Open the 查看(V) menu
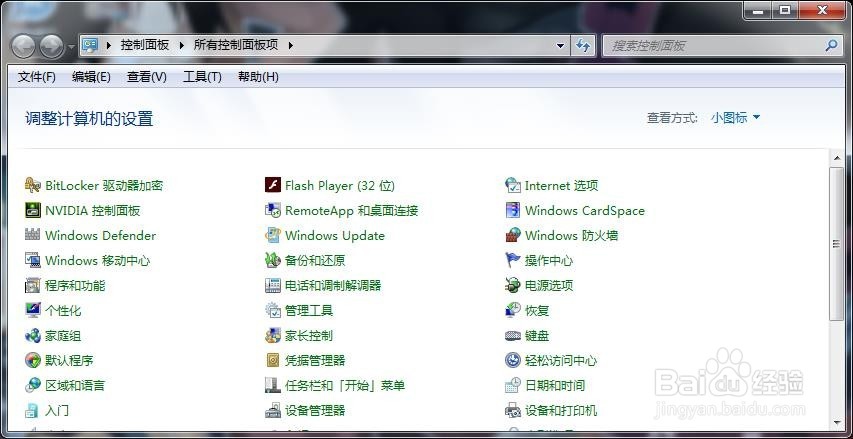The height and width of the screenshot is (439, 853). (147, 77)
